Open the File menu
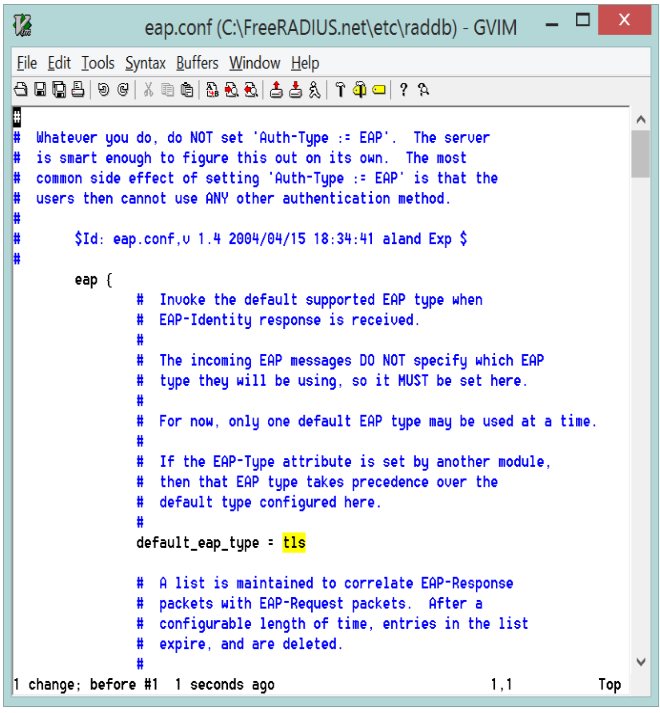 [26, 63]
